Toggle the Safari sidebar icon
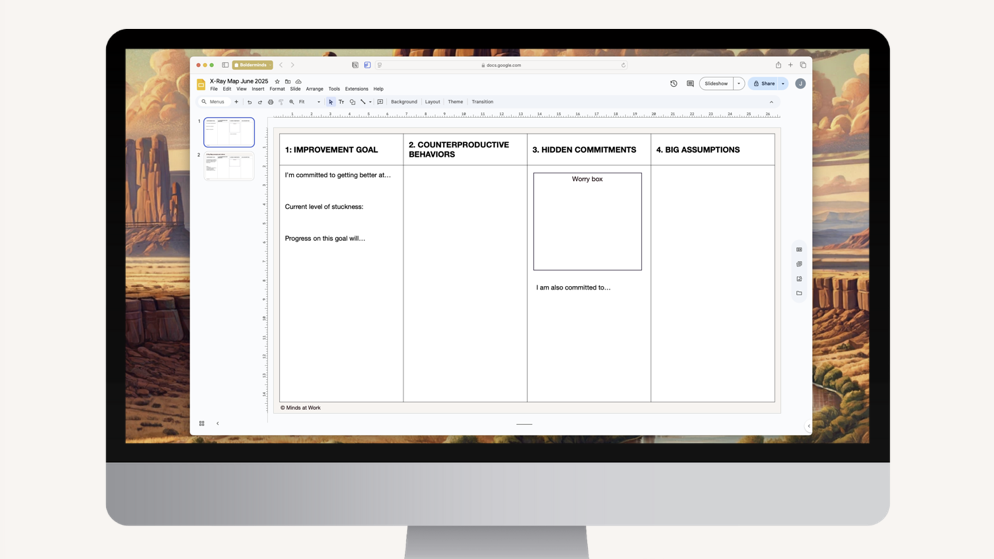 click(225, 65)
